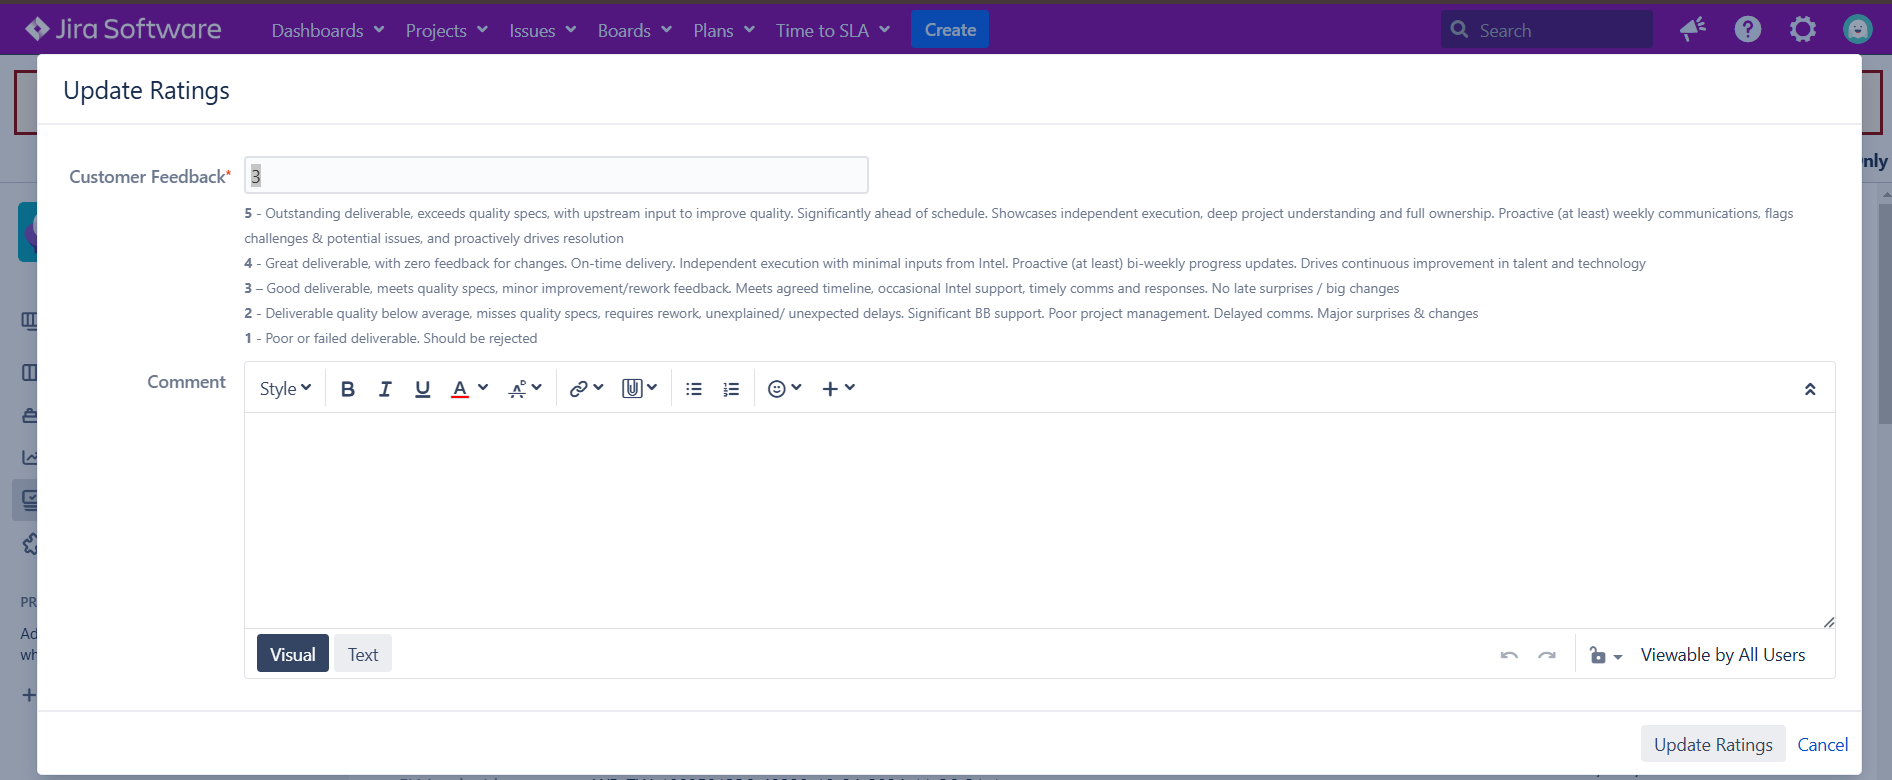Insert a bullet list
Screen dimensions: 1892x780
coord(694,389)
